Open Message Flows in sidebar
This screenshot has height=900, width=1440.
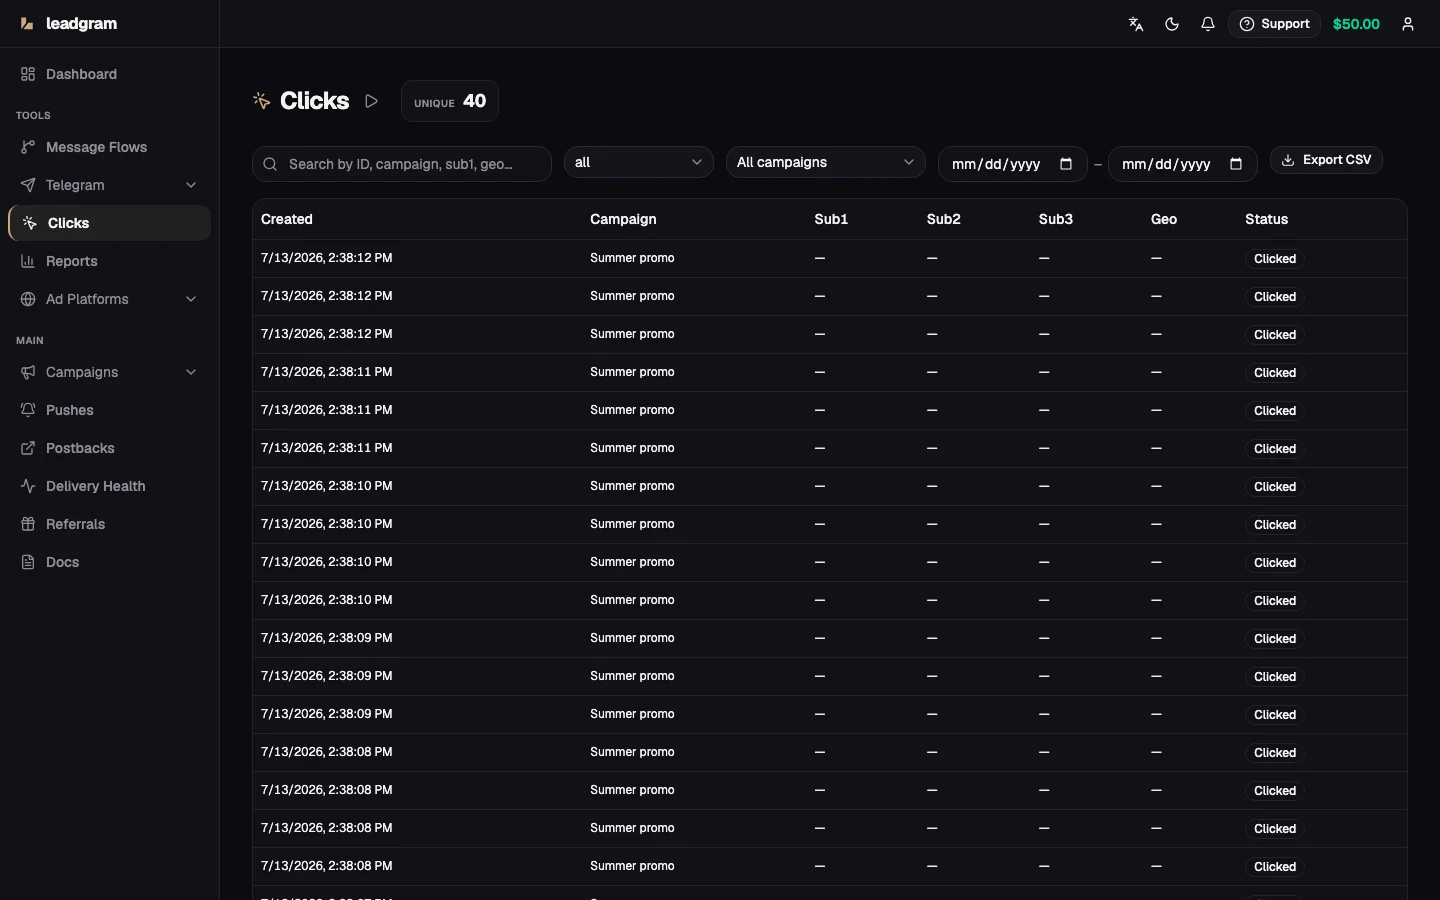point(110,147)
